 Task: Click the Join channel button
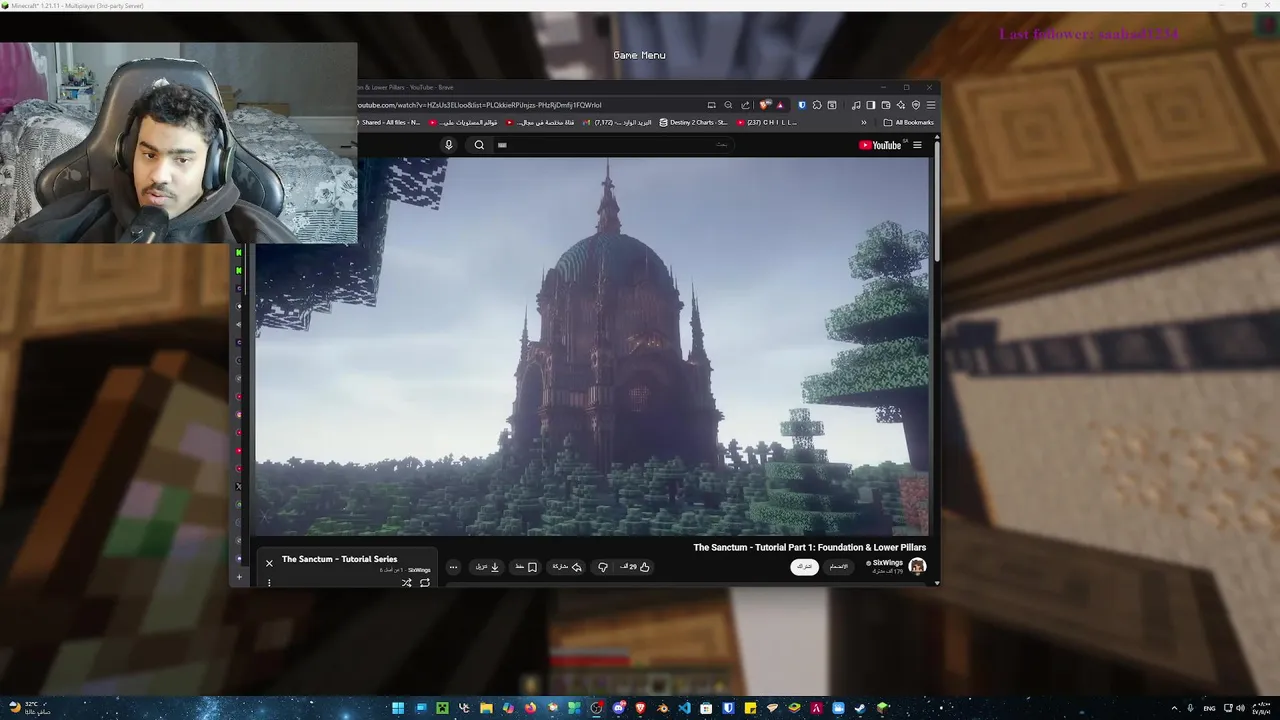(x=838, y=566)
